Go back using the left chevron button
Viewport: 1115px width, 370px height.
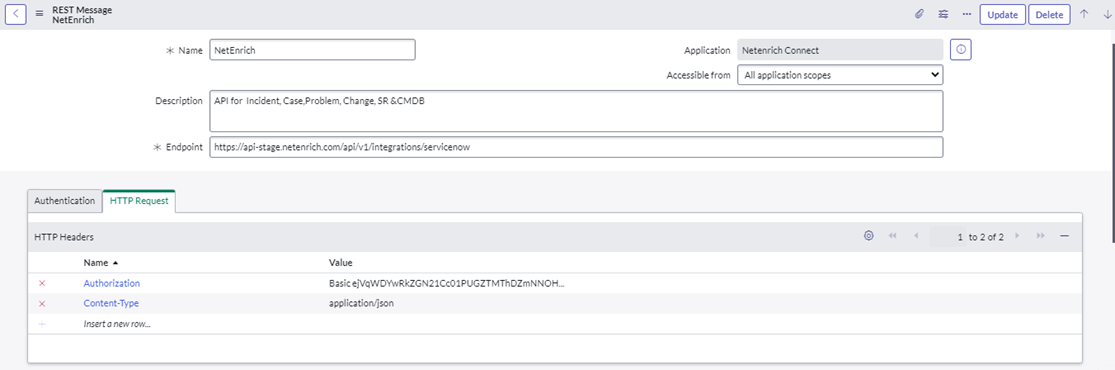click(x=16, y=14)
